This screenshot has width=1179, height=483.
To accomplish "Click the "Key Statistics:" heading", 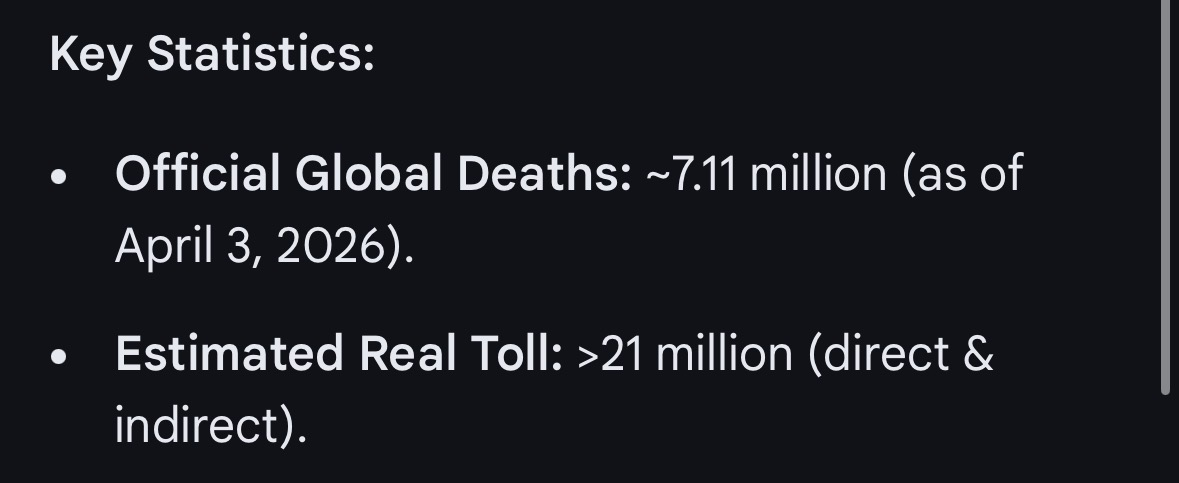I will pos(212,54).
